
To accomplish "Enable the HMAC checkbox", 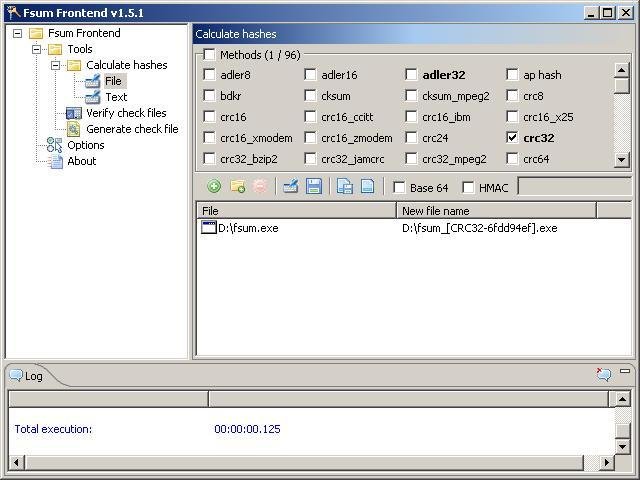I will click(x=468, y=188).
